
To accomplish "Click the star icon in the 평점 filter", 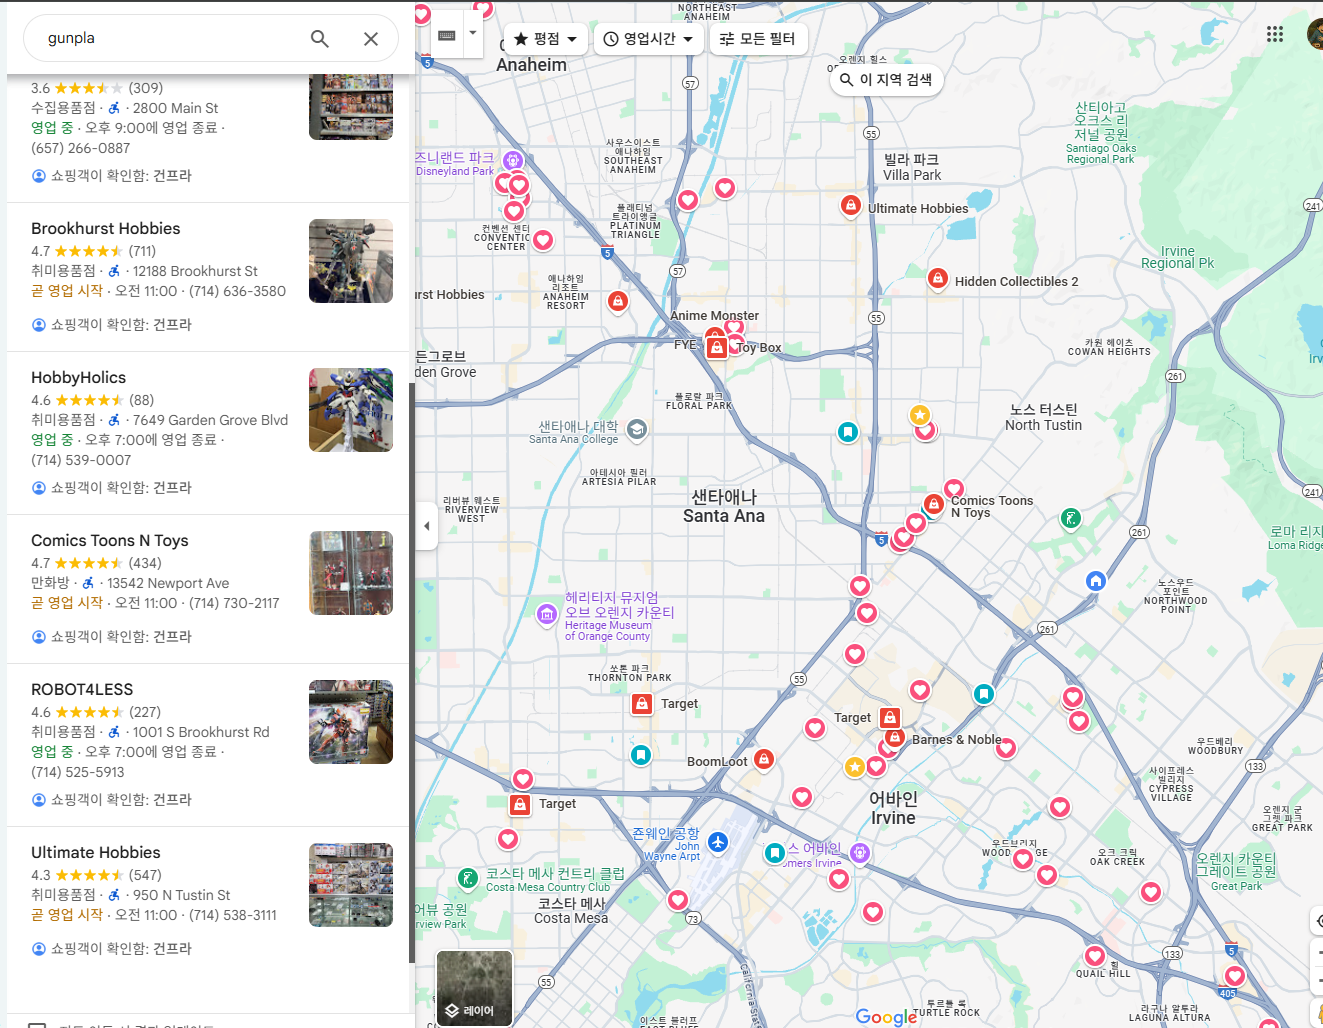I will click(x=521, y=39).
